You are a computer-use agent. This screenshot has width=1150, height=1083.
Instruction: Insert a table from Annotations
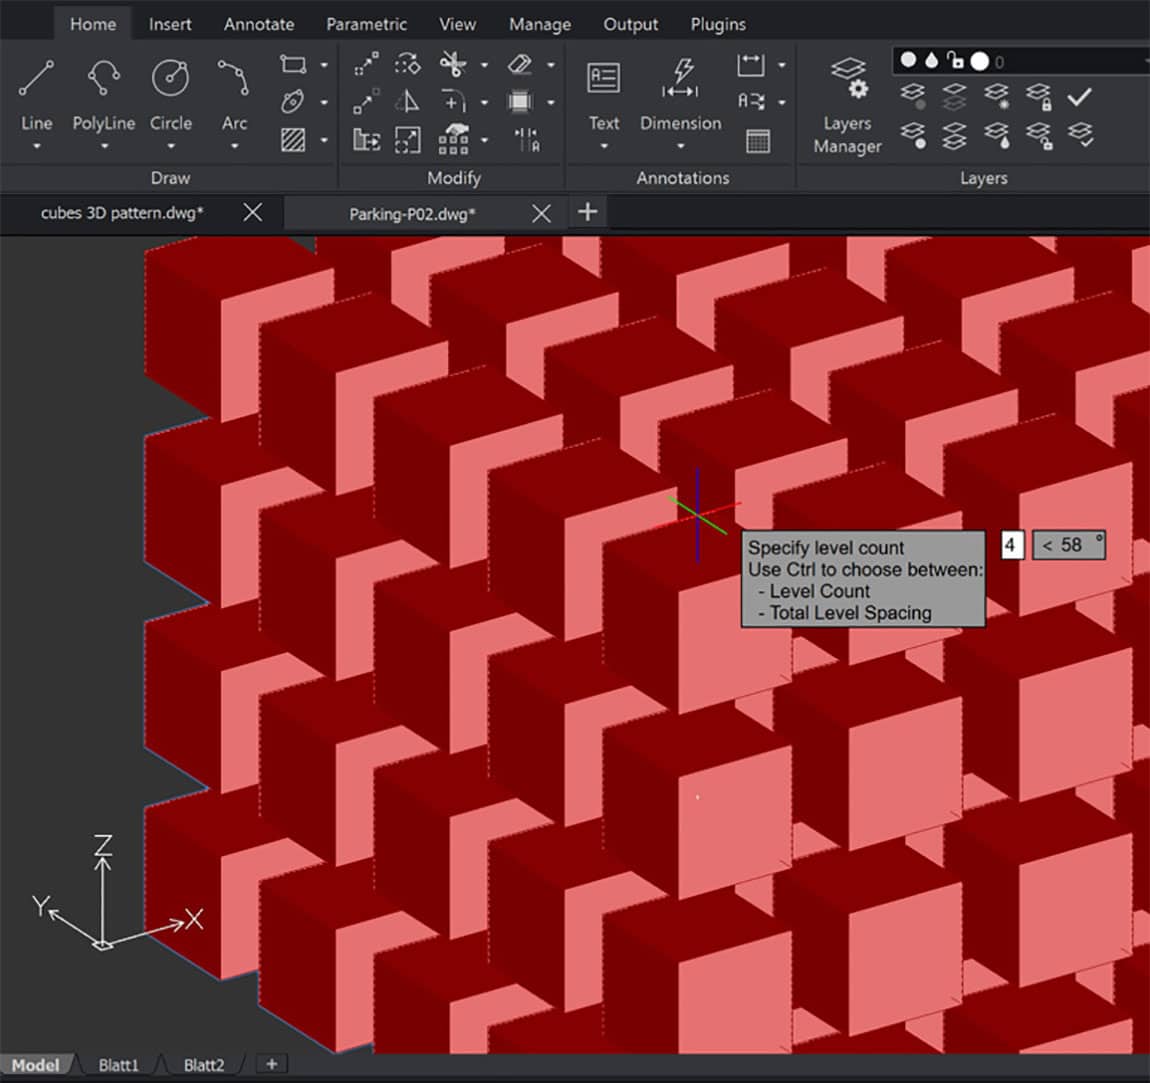coord(758,141)
